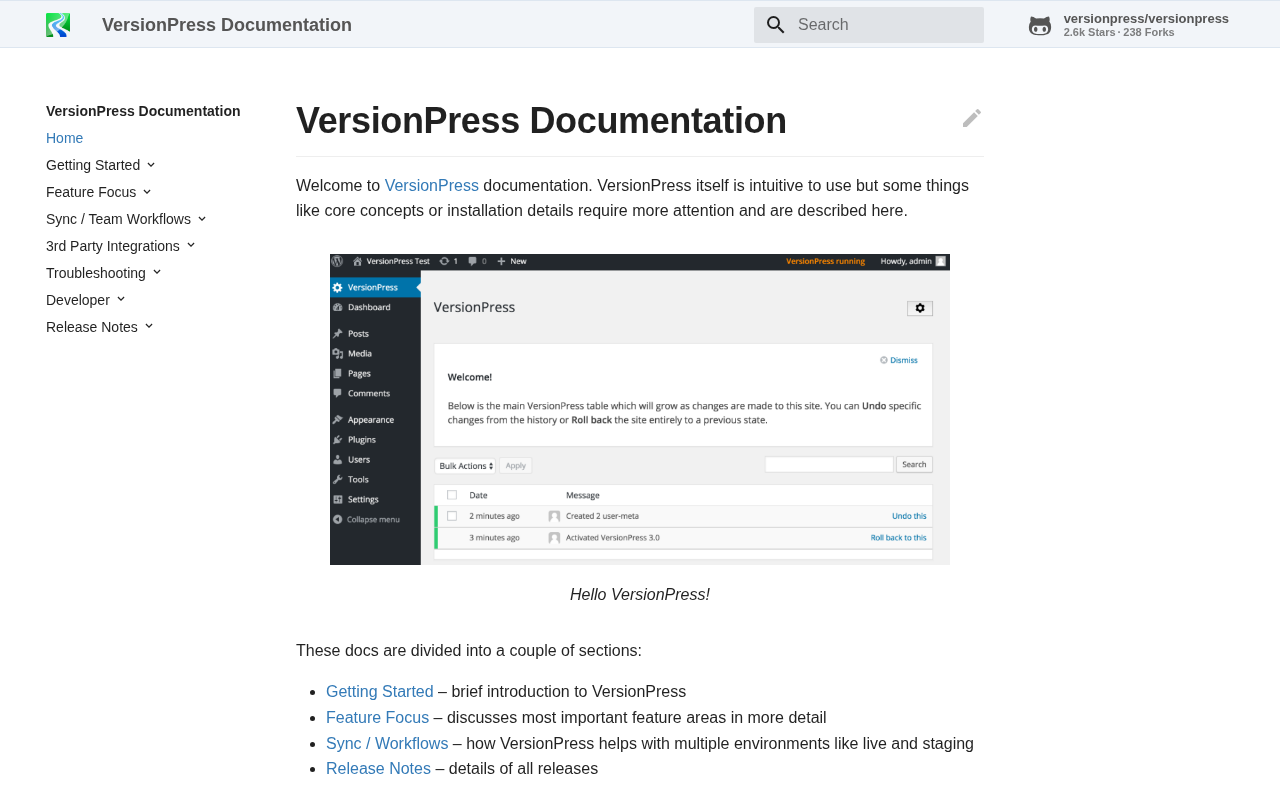Expand Release Notes in sidebar
This screenshot has height=800, width=1280.
coord(149,327)
